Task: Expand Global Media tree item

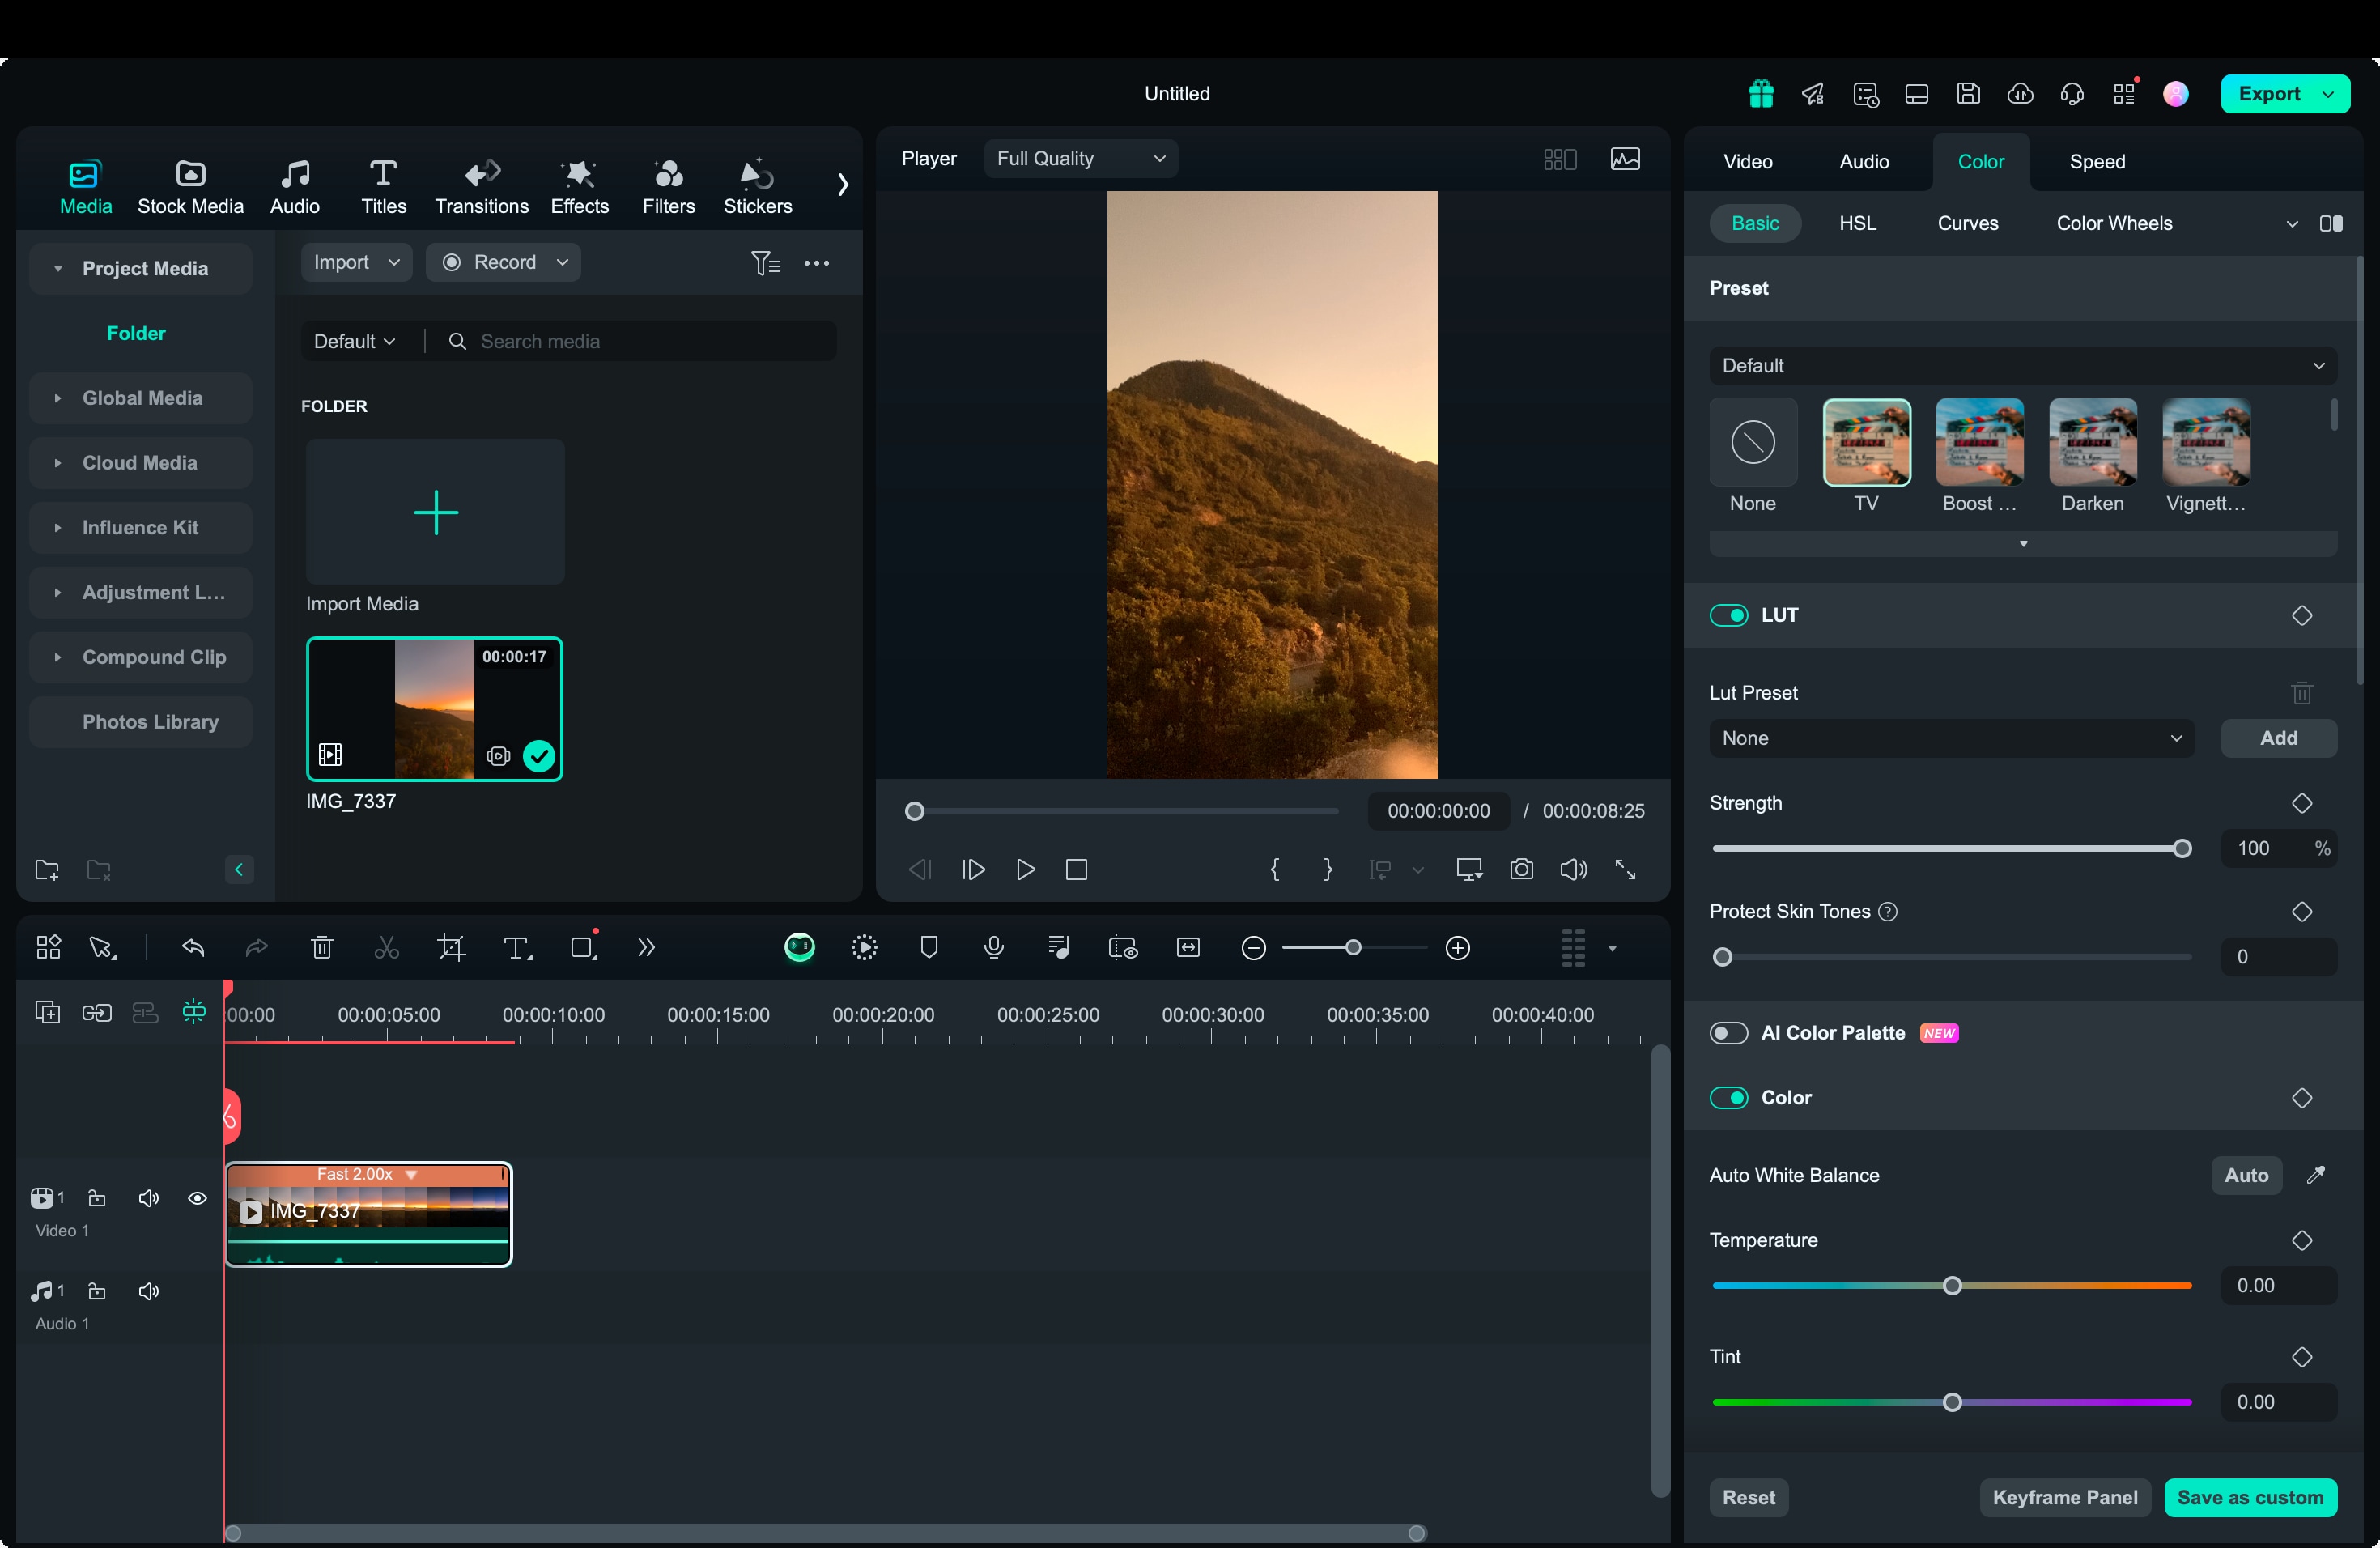Action: coord(141,398)
